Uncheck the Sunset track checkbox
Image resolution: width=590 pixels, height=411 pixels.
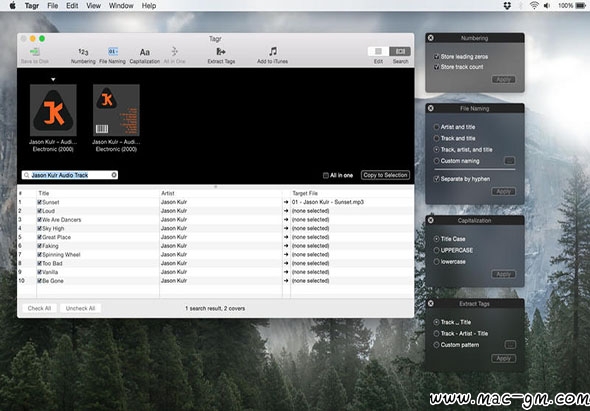coord(40,202)
